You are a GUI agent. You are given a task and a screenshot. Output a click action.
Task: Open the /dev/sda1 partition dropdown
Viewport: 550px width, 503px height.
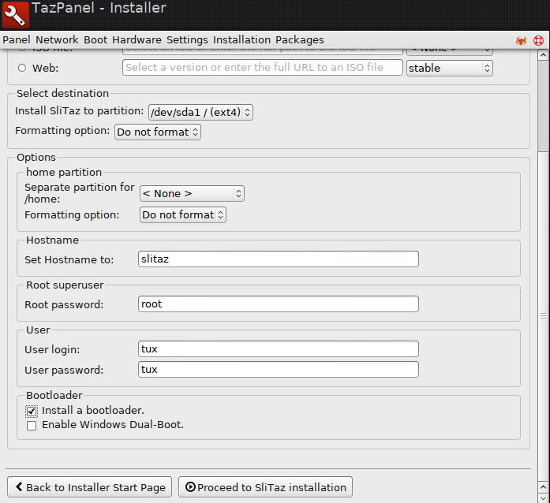click(x=200, y=112)
